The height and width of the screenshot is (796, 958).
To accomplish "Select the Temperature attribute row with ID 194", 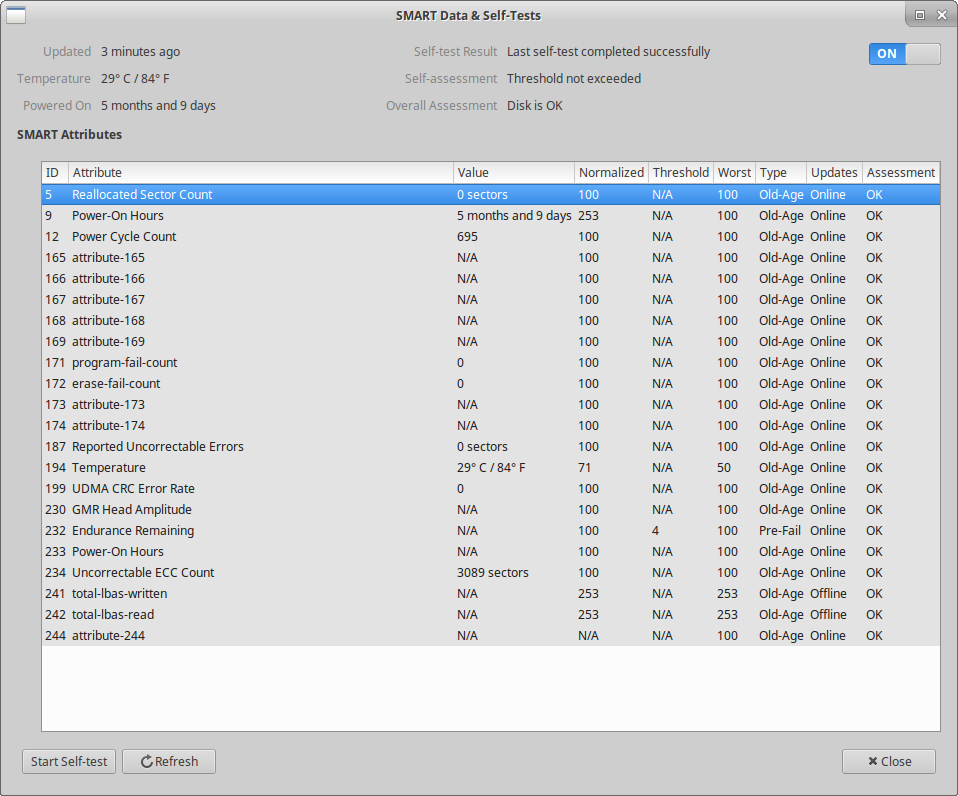I will coord(491,468).
